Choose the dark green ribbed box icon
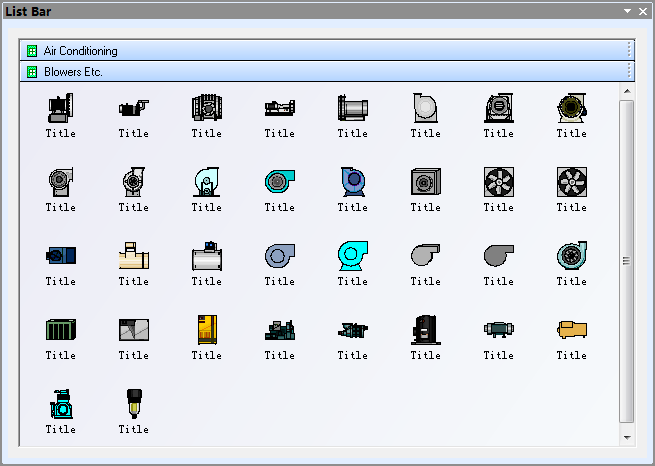Viewport: 655px width, 466px height. tap(60, 329)
